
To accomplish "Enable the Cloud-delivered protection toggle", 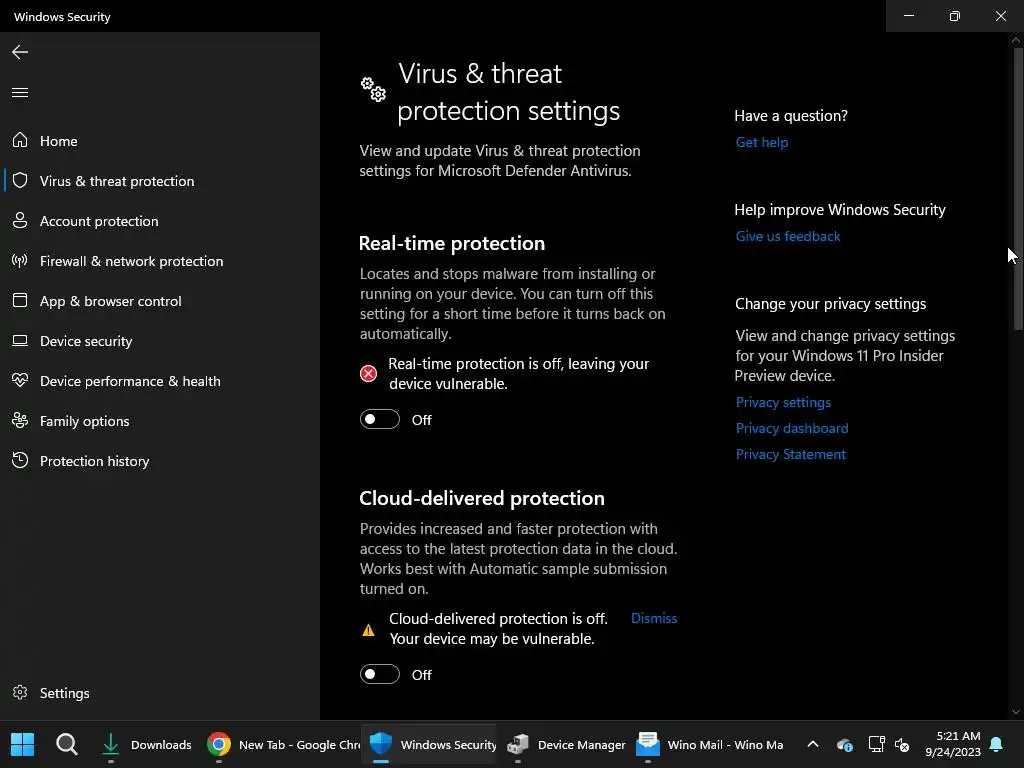I will [380, 675].
